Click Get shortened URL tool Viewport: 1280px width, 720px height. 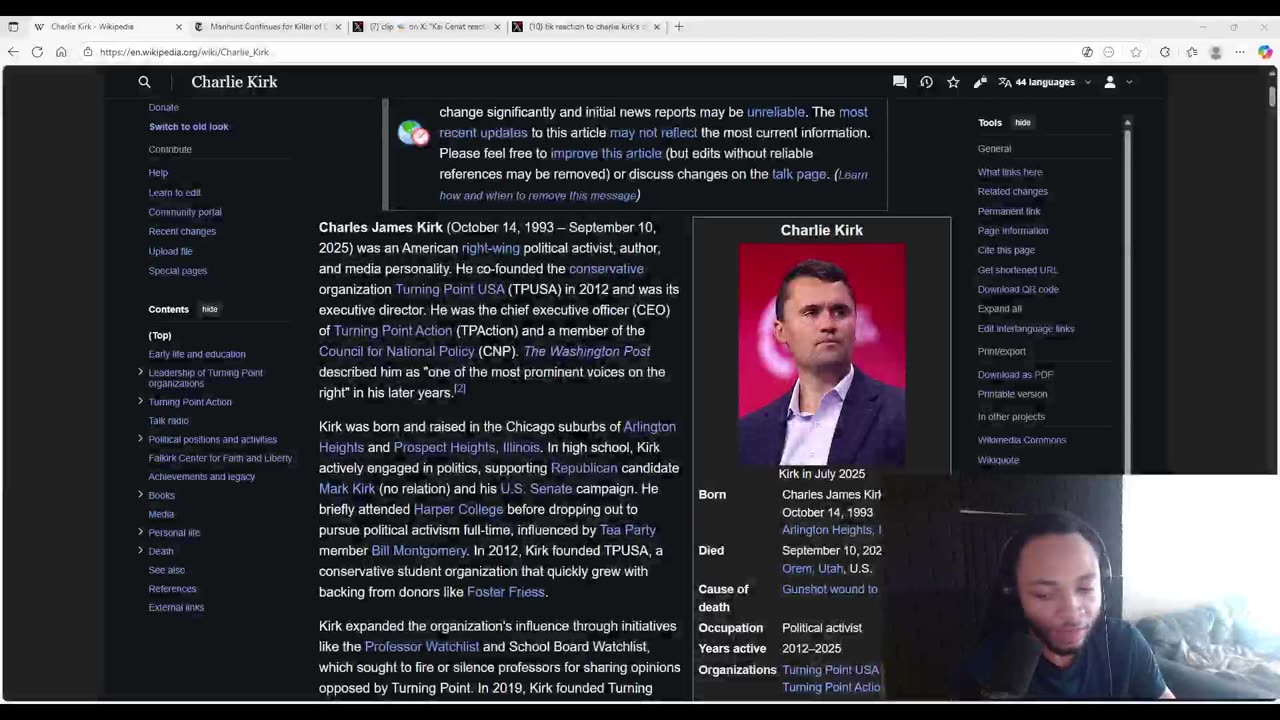coord(1017,270)
